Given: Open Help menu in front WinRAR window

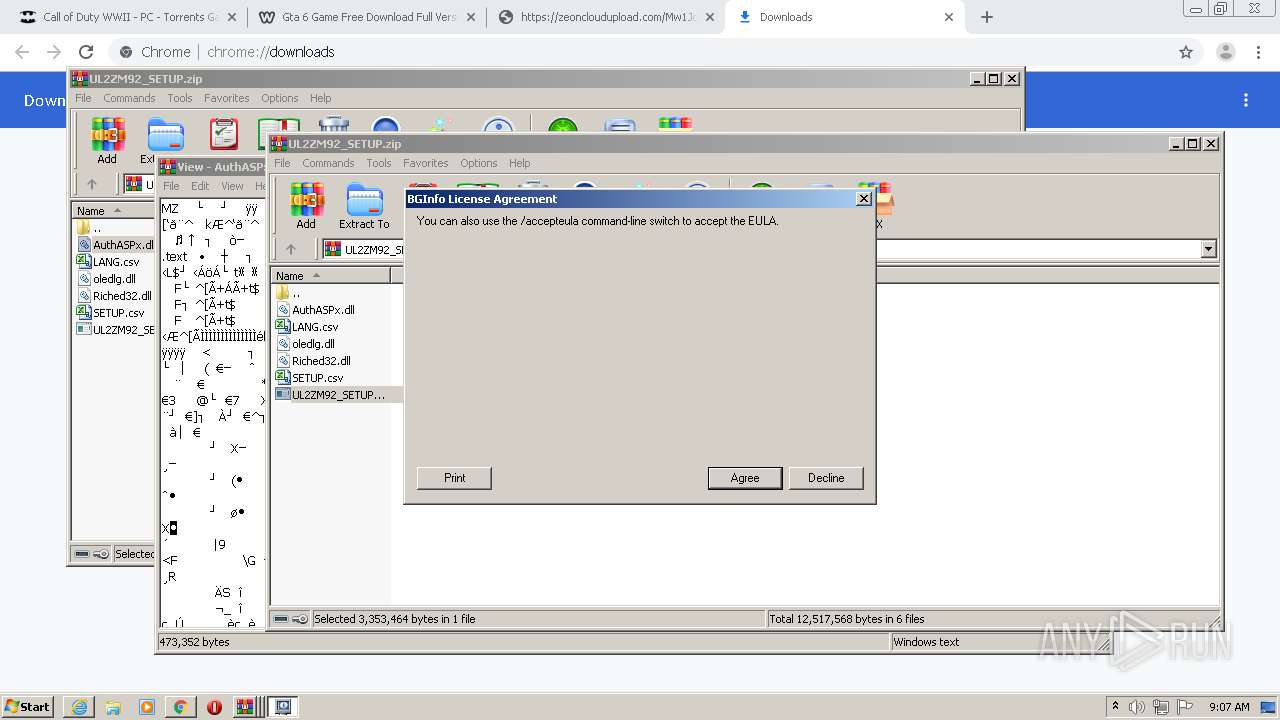Looking at the screenshot, I should (x=520, y=163).
